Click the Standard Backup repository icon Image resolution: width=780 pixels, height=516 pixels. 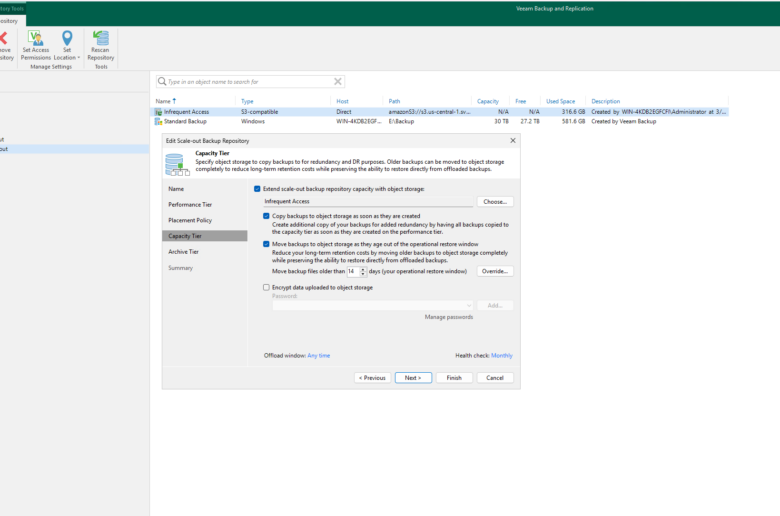[x=158, y=121]
